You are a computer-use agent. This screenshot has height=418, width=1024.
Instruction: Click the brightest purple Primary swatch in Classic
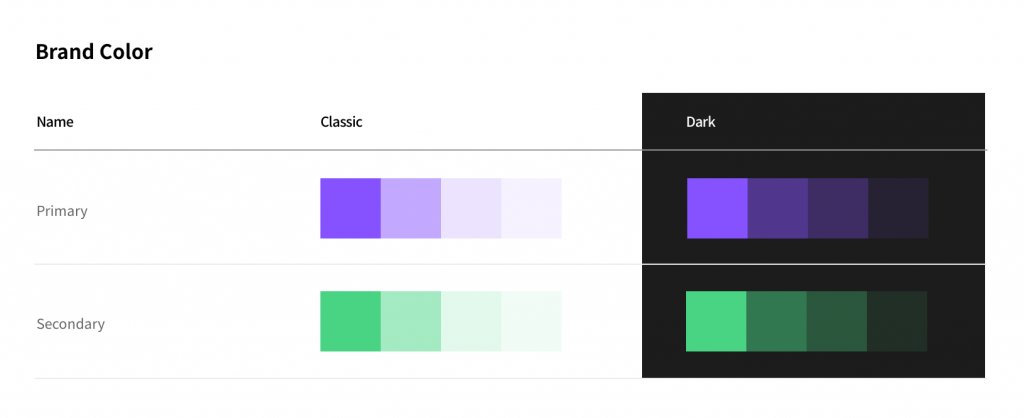point(350,208)
